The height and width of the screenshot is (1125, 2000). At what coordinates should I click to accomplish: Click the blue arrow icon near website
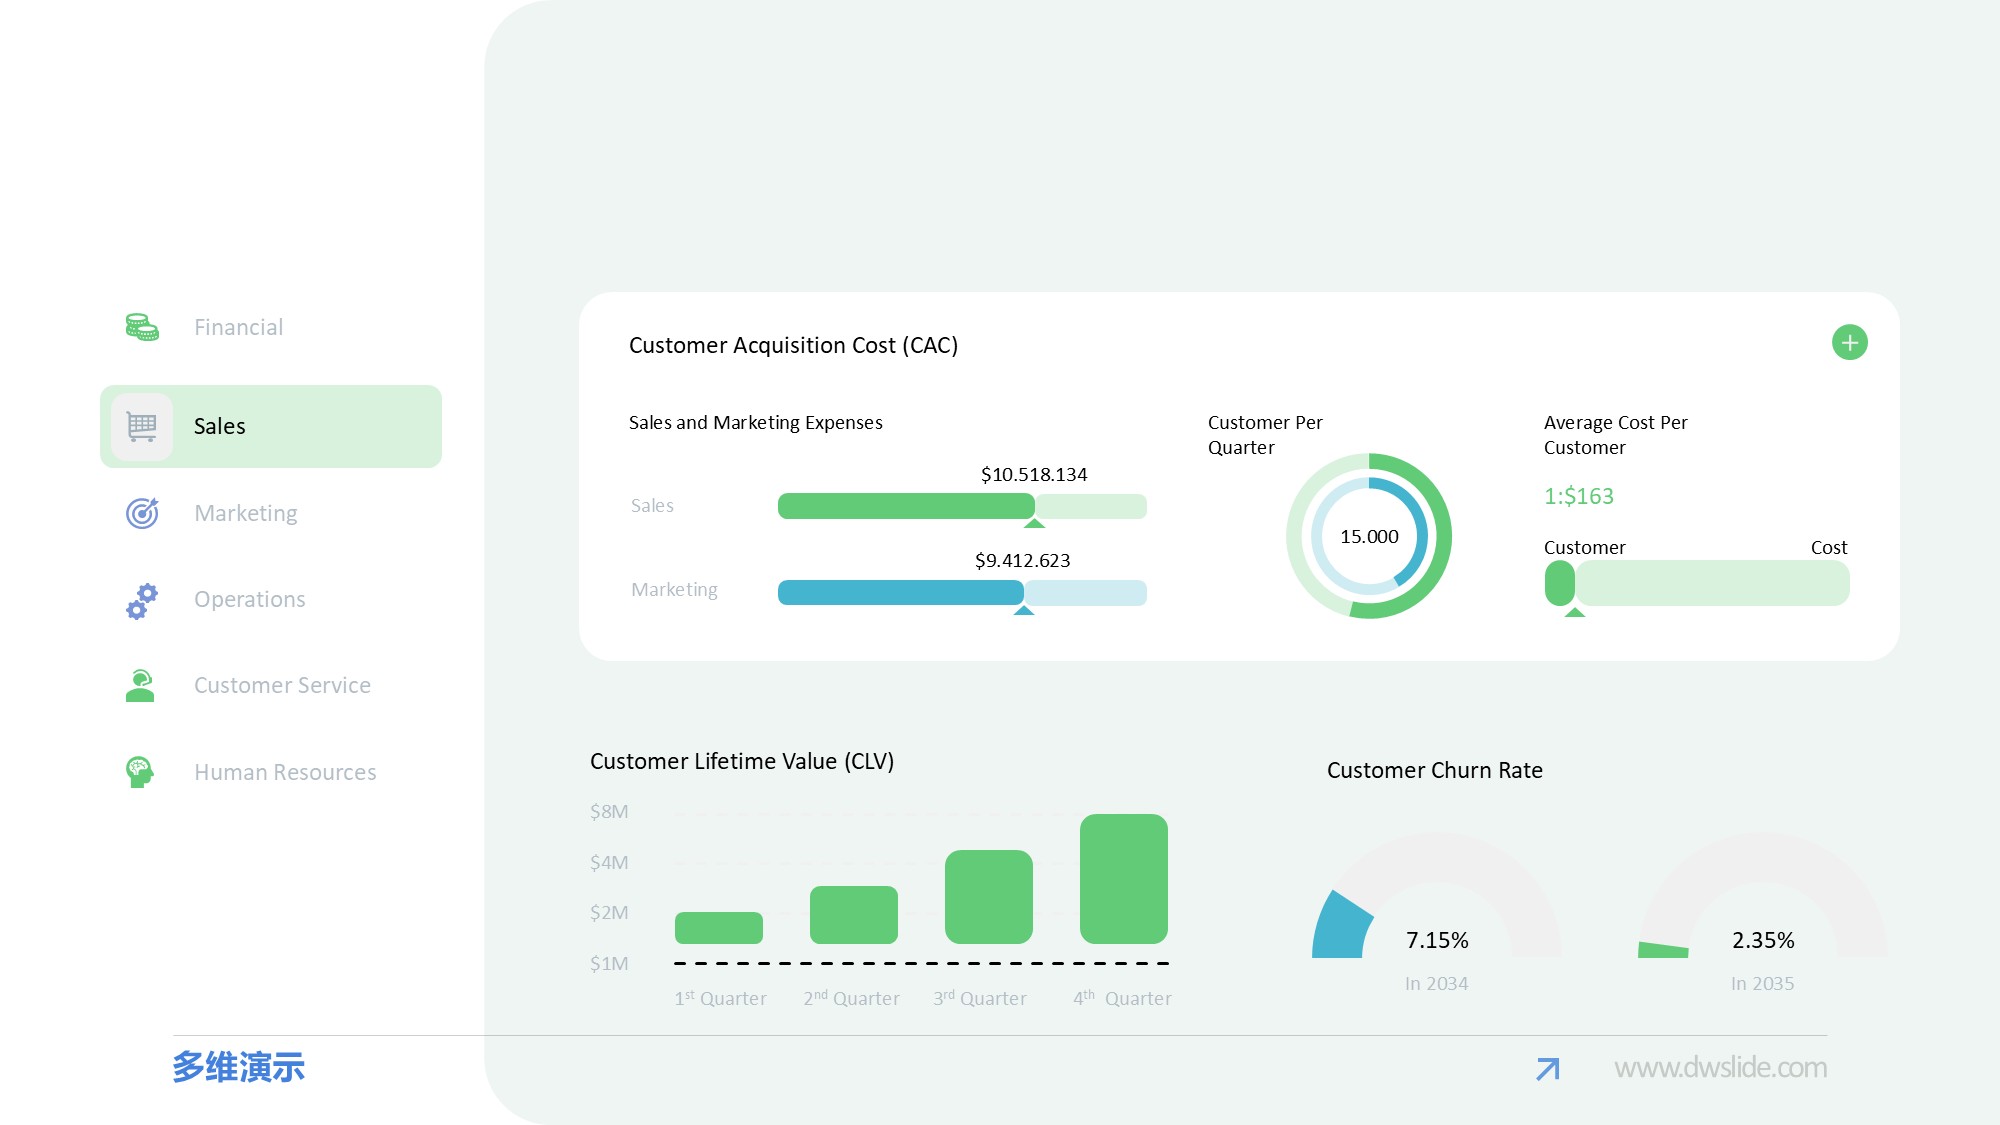click(x=1547, y=1069)
